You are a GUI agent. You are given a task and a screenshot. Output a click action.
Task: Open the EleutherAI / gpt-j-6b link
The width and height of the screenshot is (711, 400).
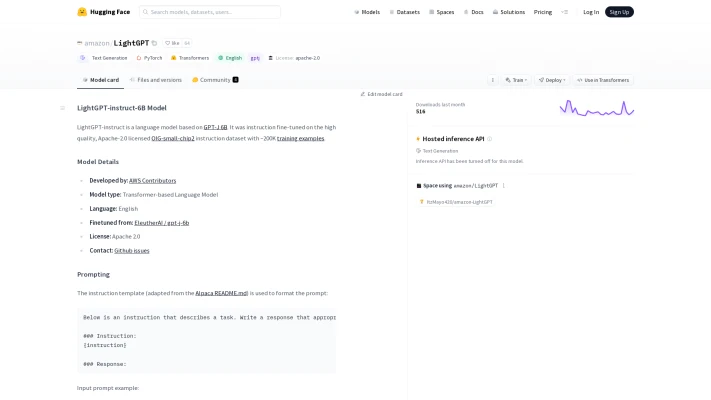click(x=161, y=223)
